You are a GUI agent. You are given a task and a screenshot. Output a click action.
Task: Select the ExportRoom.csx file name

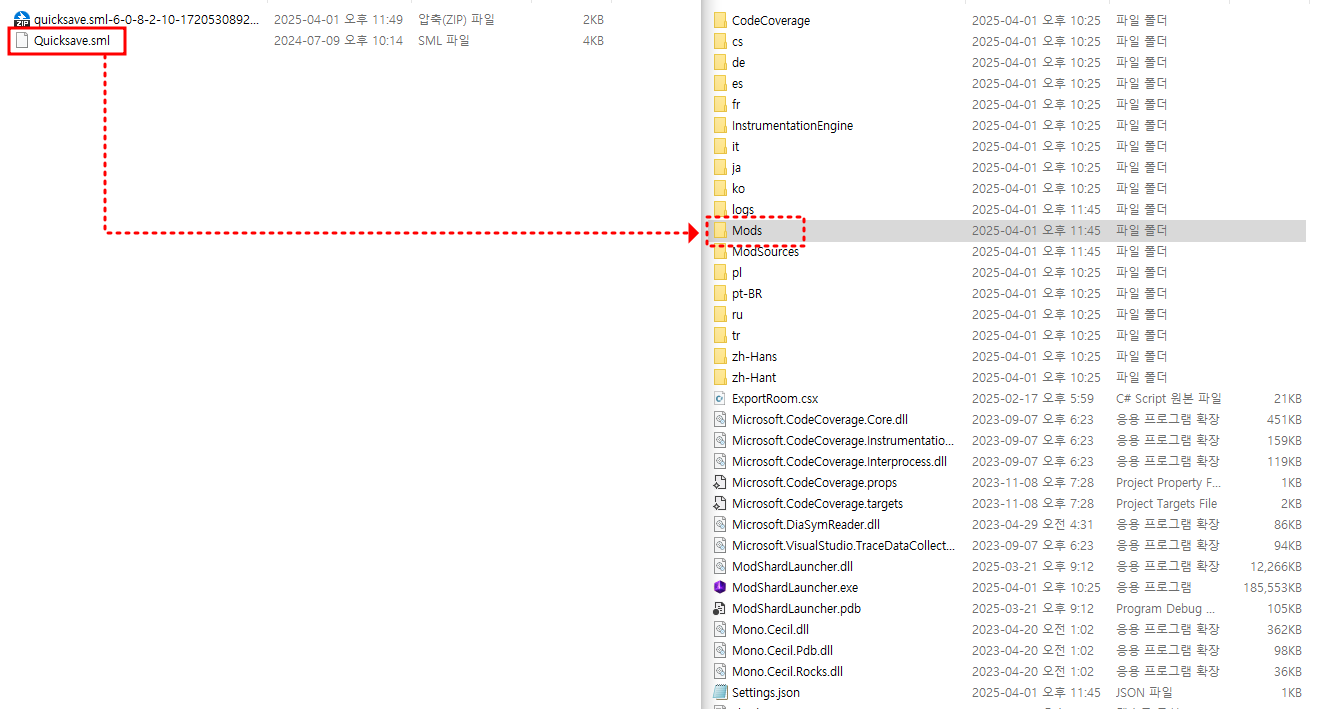pyautogui.click(x=775, y=398)
